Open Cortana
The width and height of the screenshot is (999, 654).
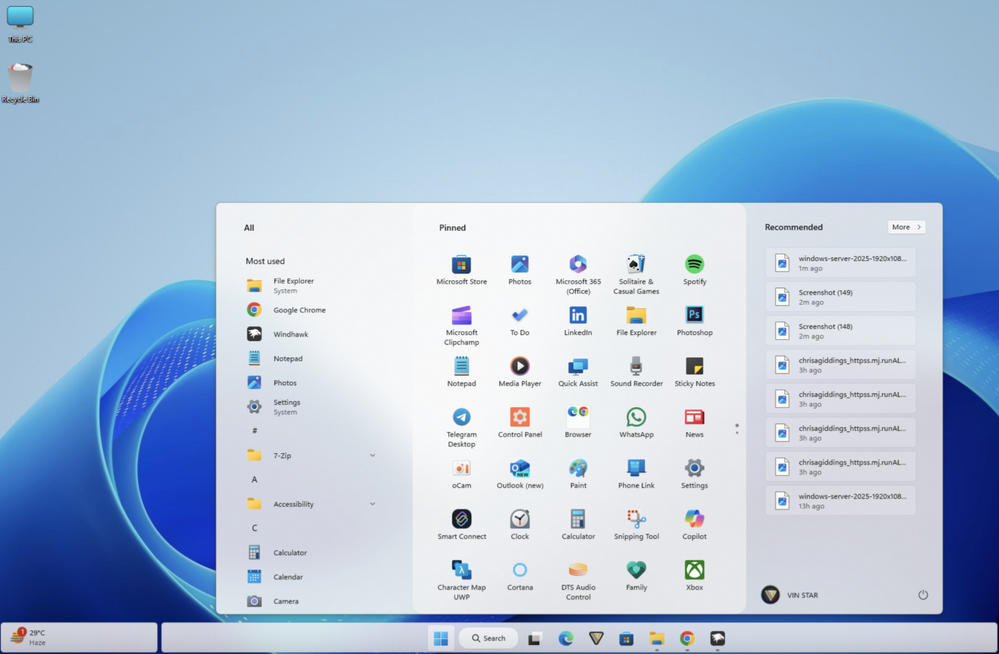[x=519, y=576]
